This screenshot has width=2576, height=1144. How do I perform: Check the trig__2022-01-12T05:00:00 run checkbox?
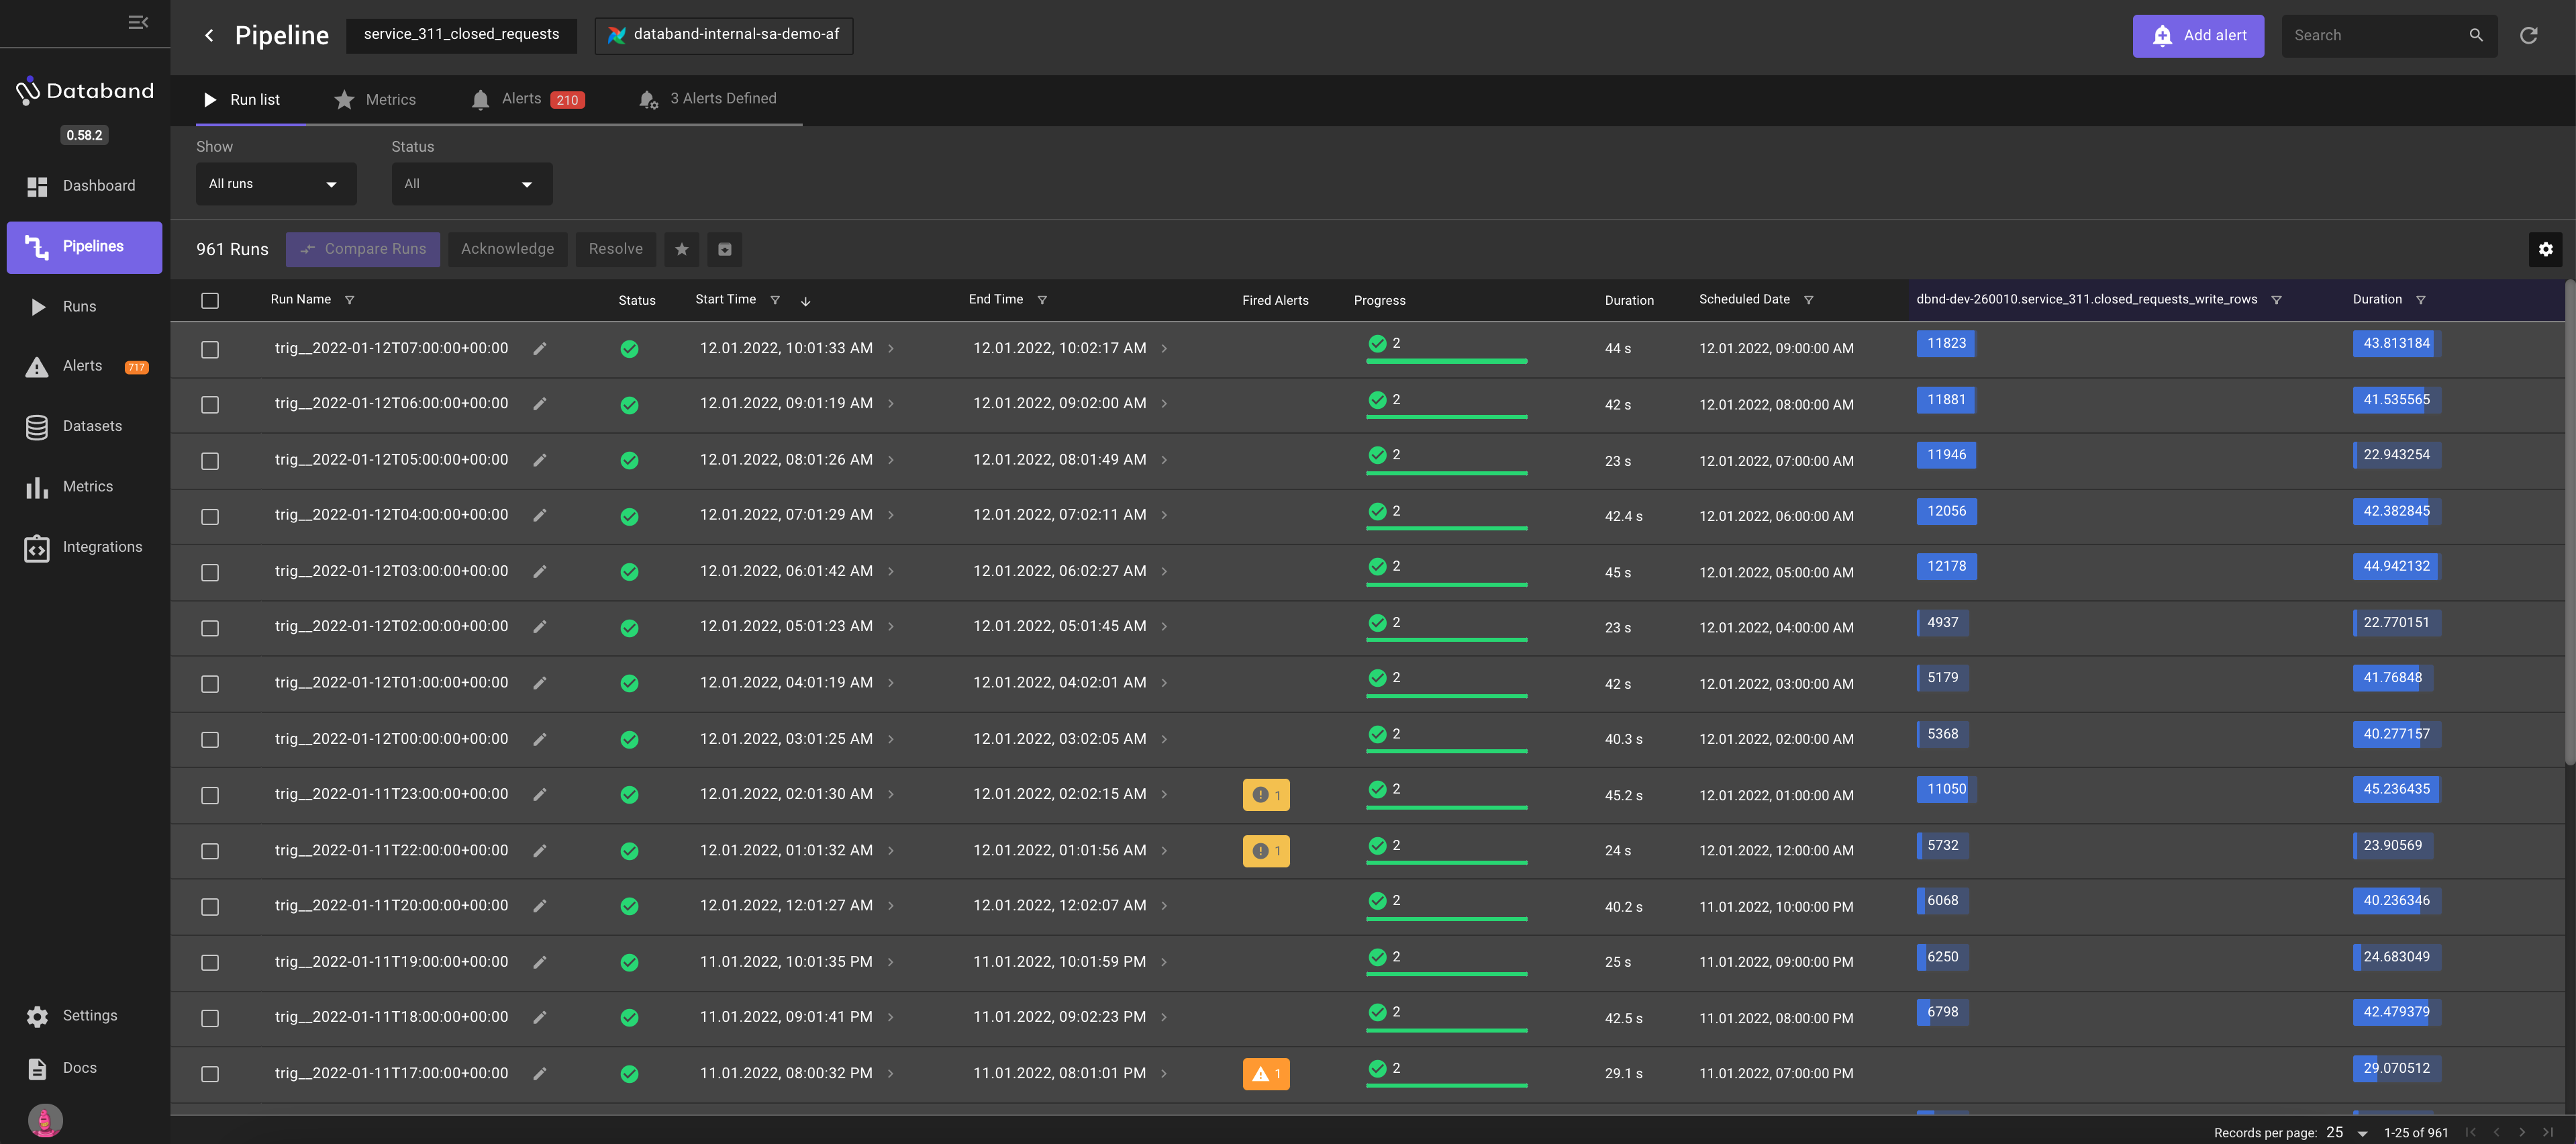(209, 461)
